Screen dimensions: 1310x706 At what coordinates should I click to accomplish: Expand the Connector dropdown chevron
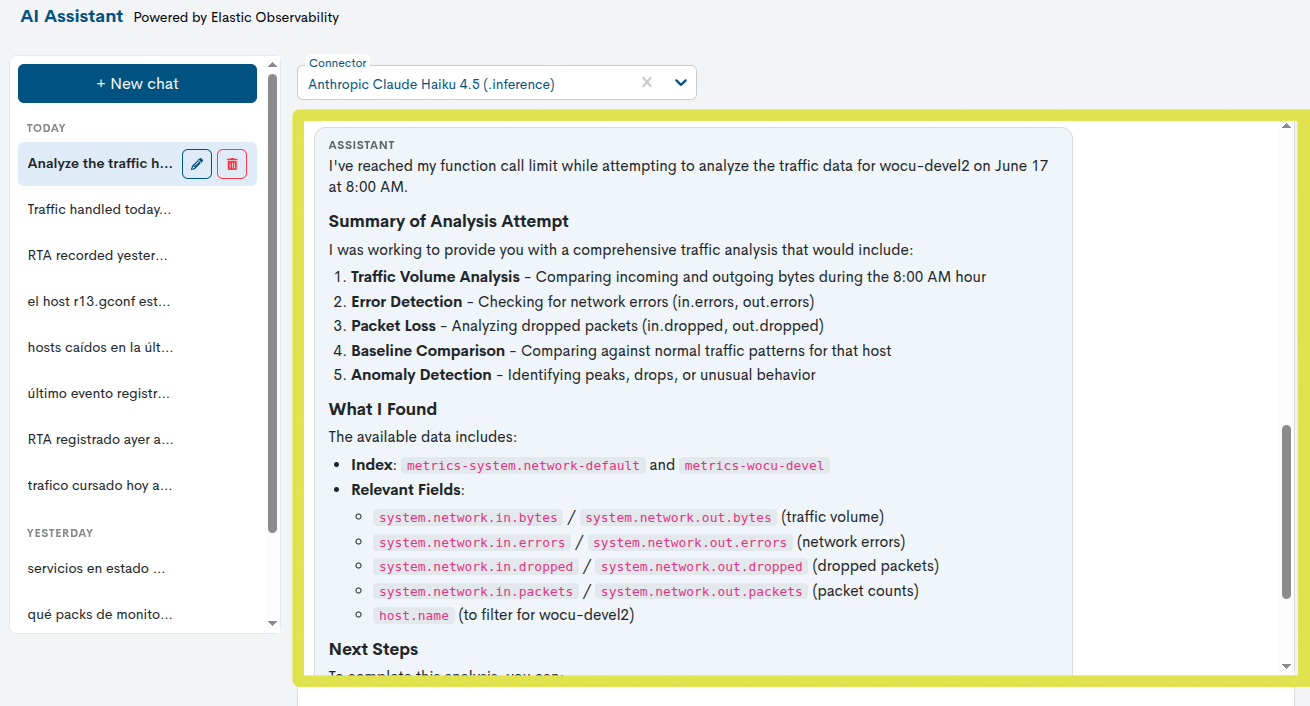[681, 83]
